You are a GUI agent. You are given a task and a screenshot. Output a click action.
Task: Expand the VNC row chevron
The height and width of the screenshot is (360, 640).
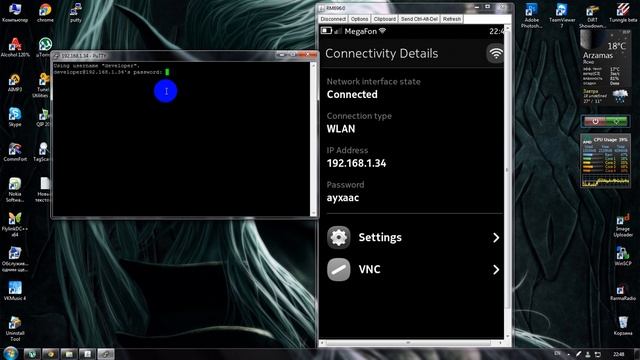pyautogui.click(x=496, y=270)
